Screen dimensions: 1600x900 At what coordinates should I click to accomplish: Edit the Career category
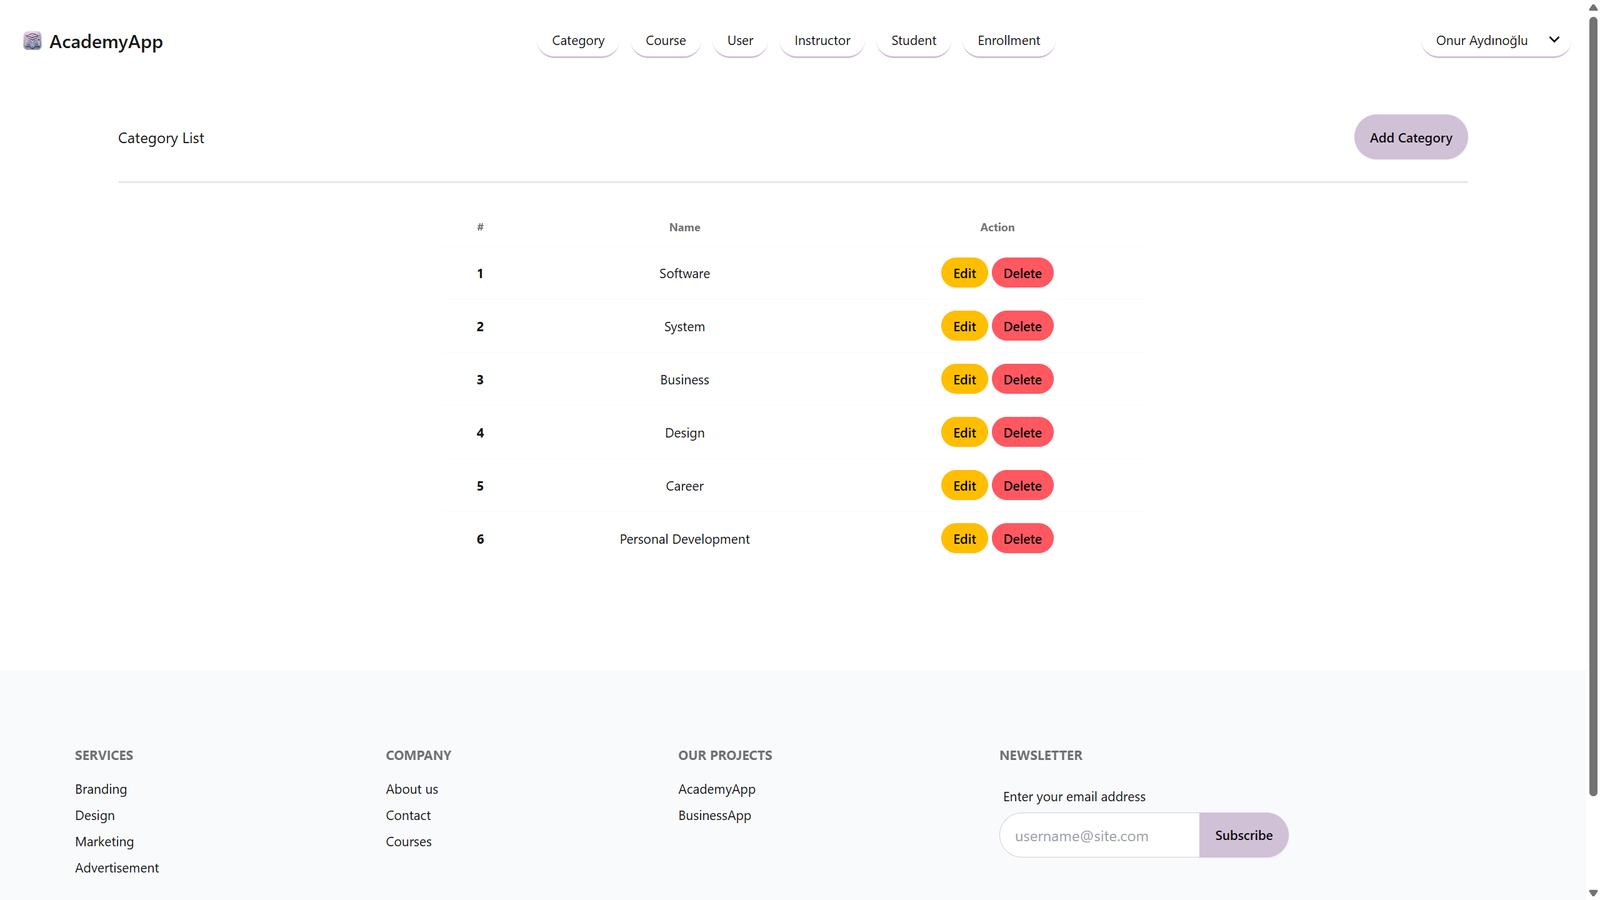click(964, 485)
